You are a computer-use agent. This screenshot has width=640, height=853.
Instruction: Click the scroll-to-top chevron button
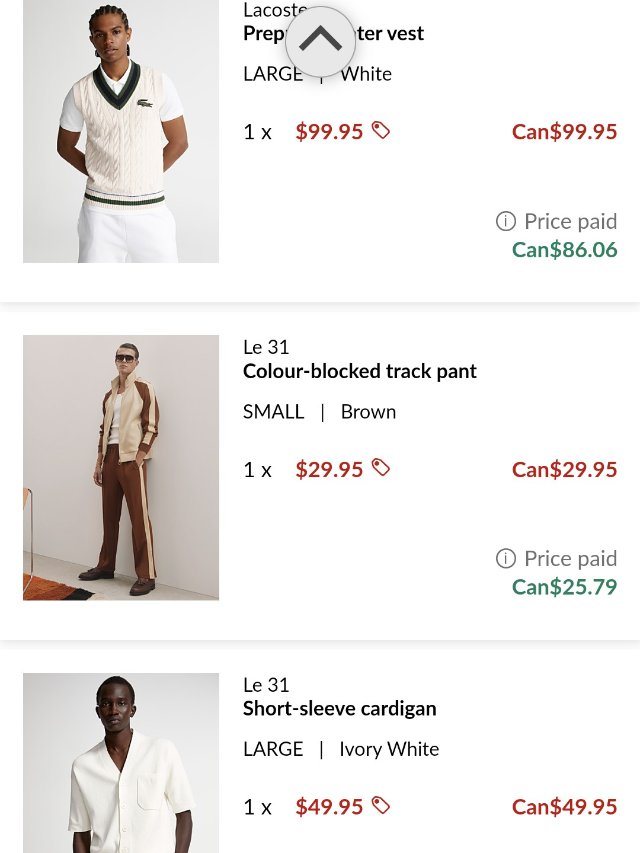click(x=320, y=41)
